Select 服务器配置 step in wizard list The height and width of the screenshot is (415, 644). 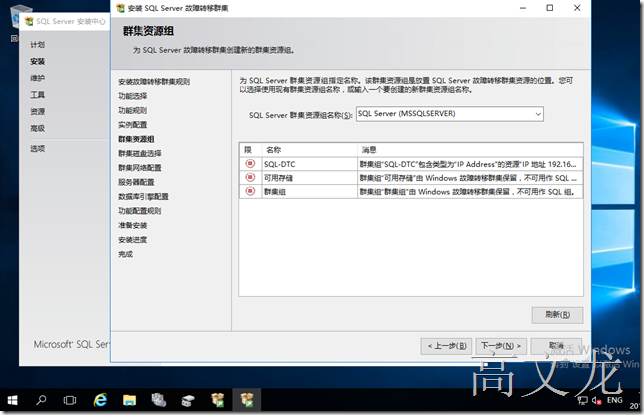(136, 182)
